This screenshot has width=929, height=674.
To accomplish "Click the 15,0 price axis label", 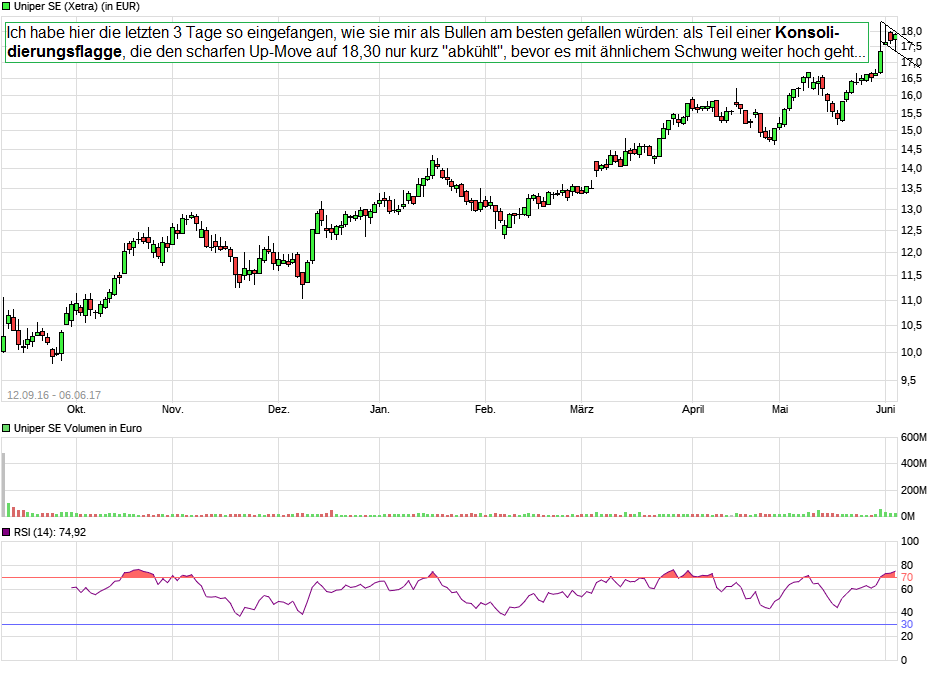I will pyautogui.click(x=911, y=131).
